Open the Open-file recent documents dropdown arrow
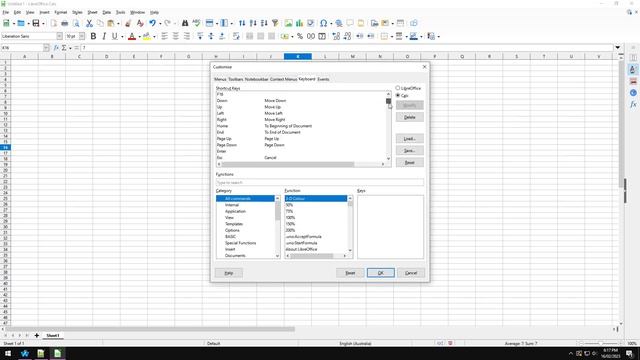The width and height of the screenshot is (640, 360). click(28, 23)
